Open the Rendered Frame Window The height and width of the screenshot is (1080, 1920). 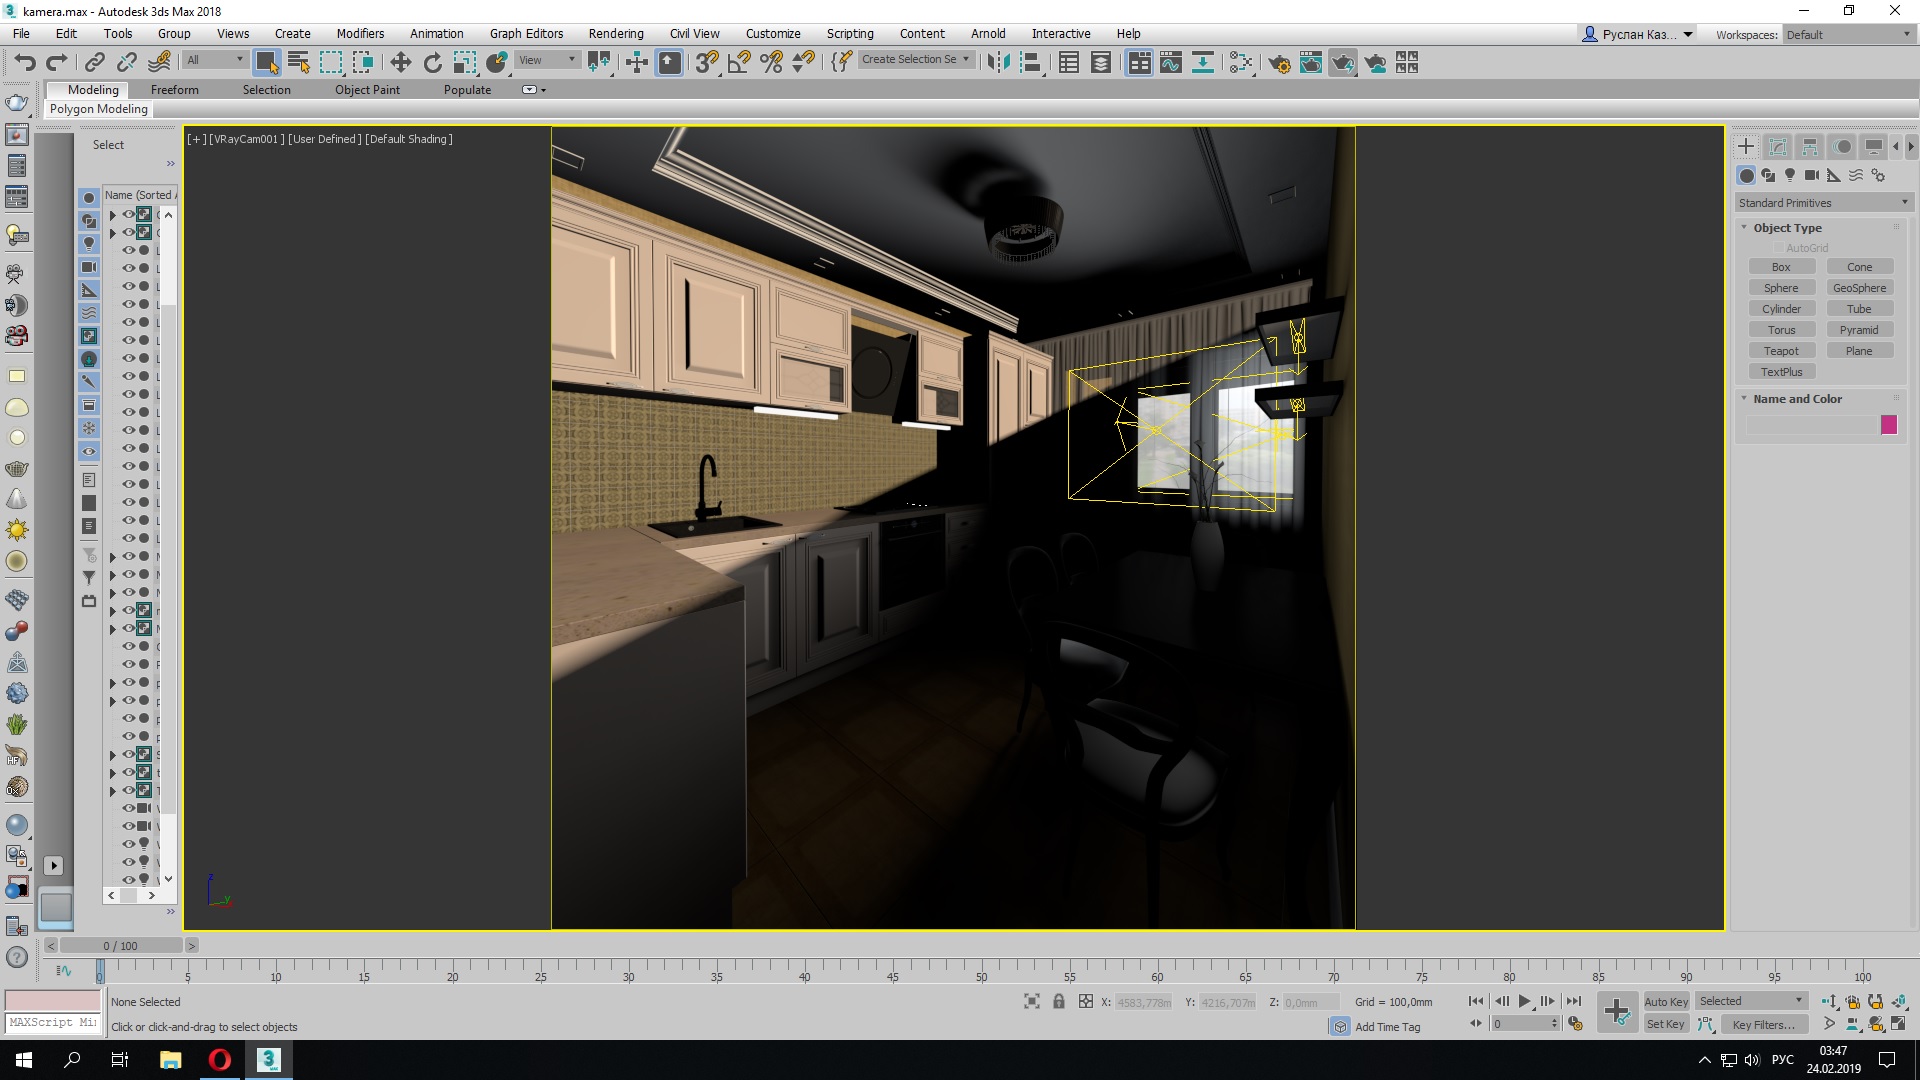(x=1311, y=63)
